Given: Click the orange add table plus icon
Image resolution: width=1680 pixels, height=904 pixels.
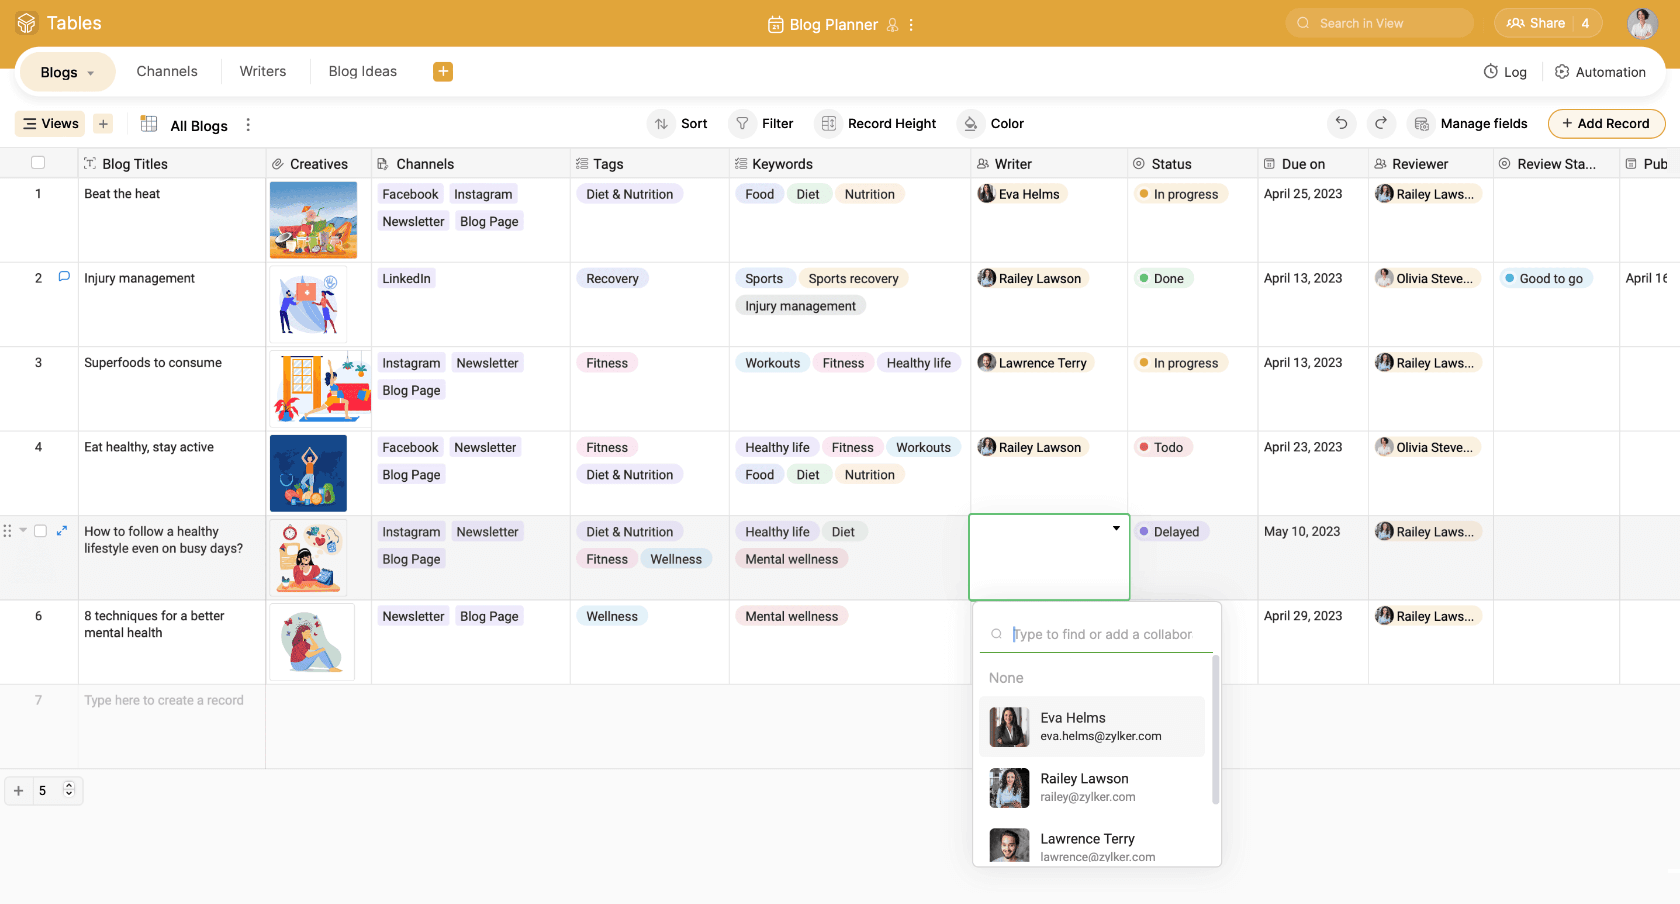Looking at the screenshot, I should click(x=443, y=71).
